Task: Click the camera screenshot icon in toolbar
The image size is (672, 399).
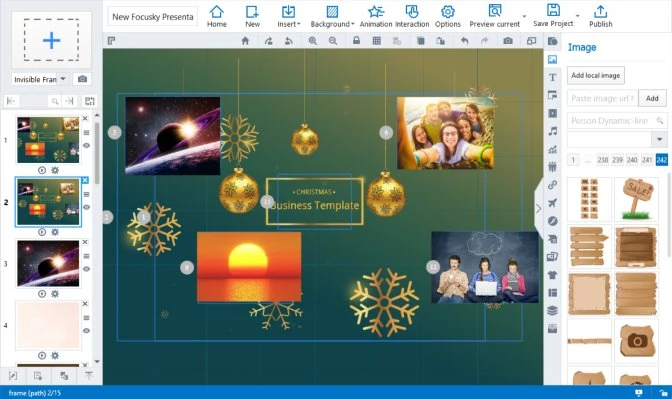Action: [x=508, y=41]
